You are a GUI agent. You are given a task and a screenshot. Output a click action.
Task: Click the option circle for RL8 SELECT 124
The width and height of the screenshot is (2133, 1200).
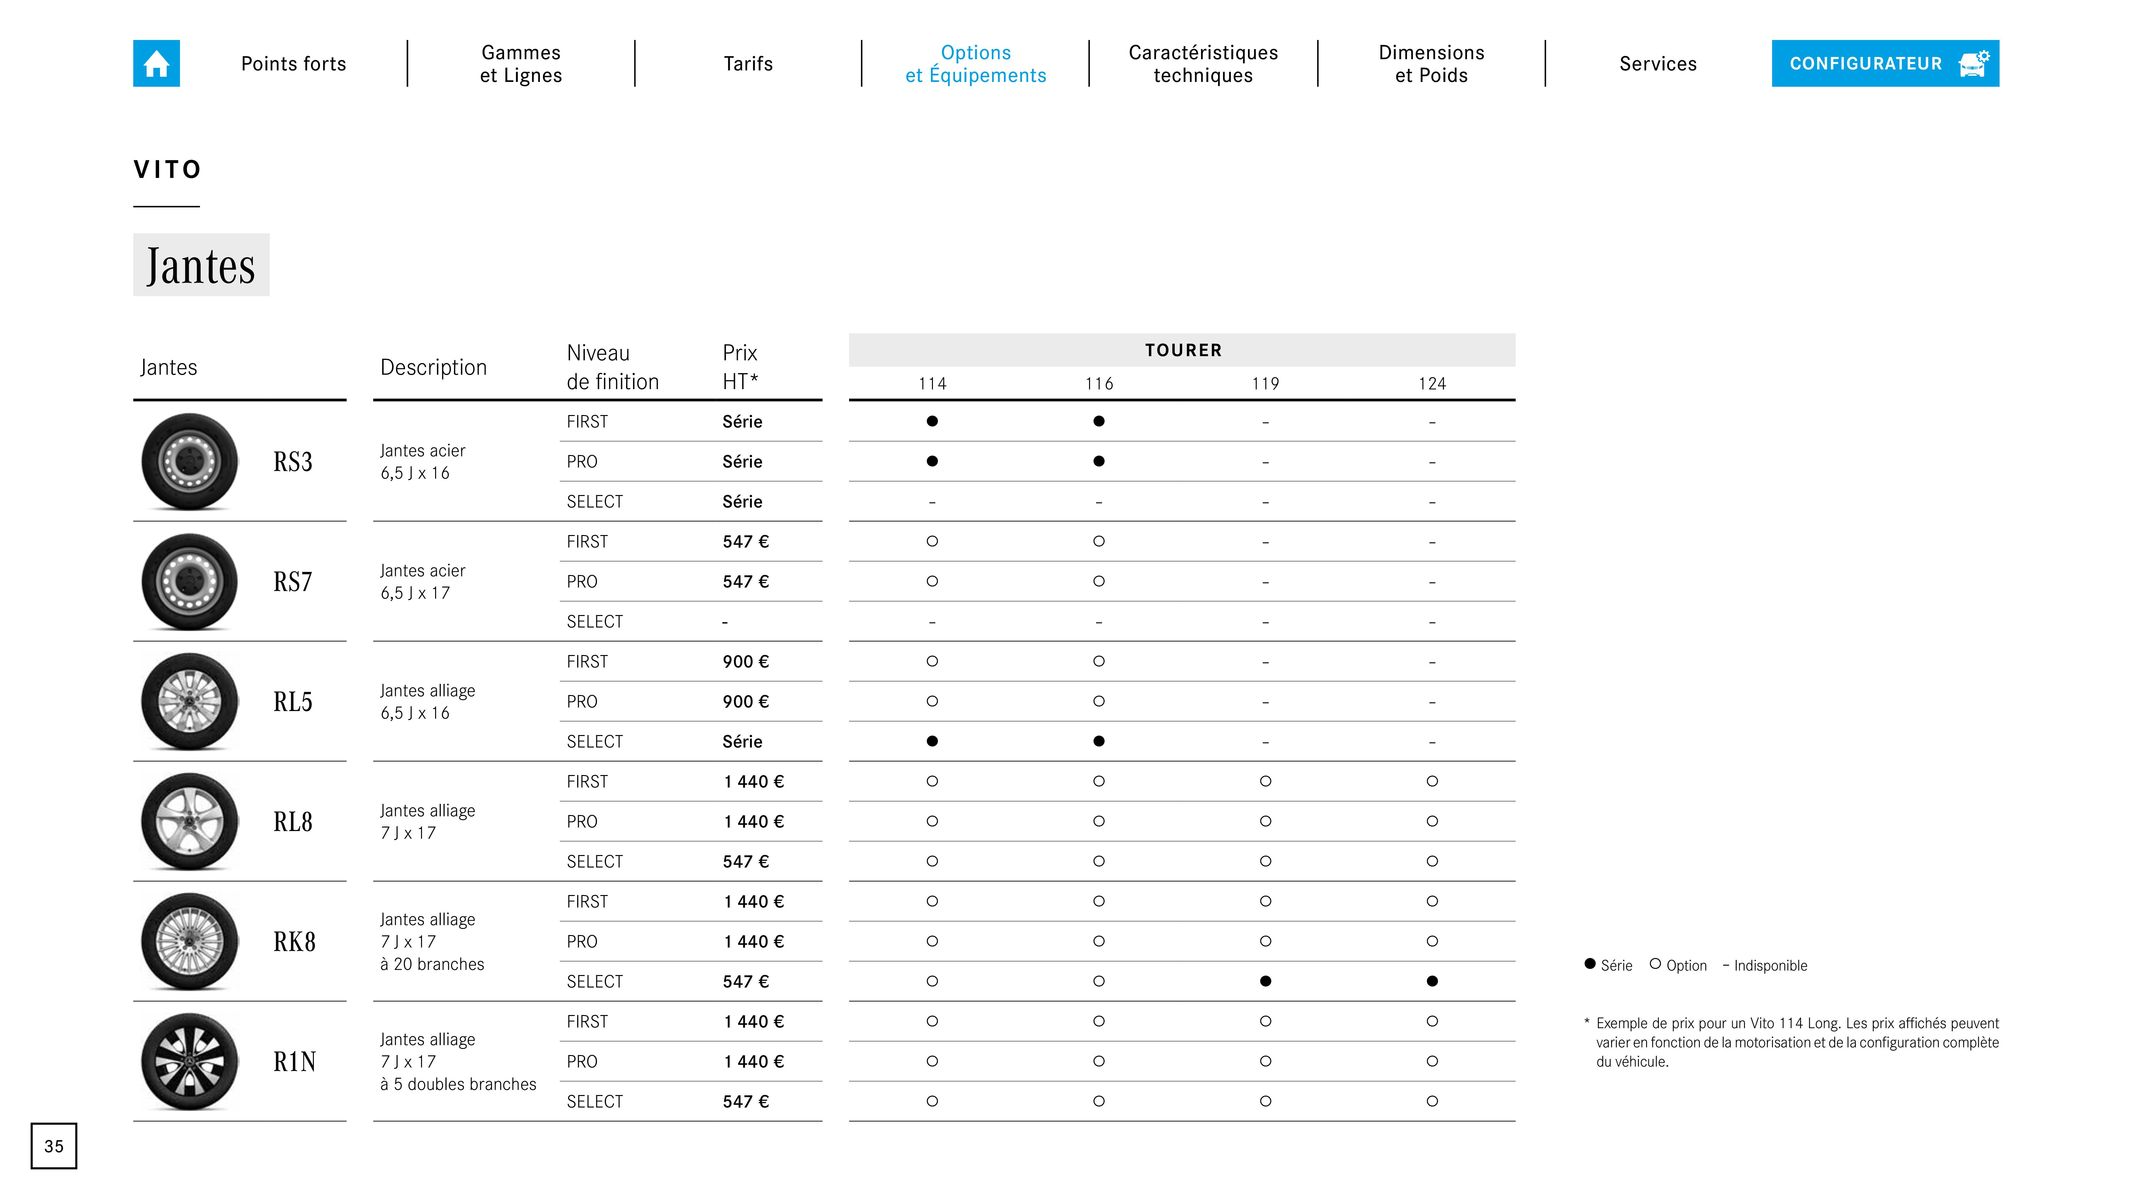[1432, 861]
